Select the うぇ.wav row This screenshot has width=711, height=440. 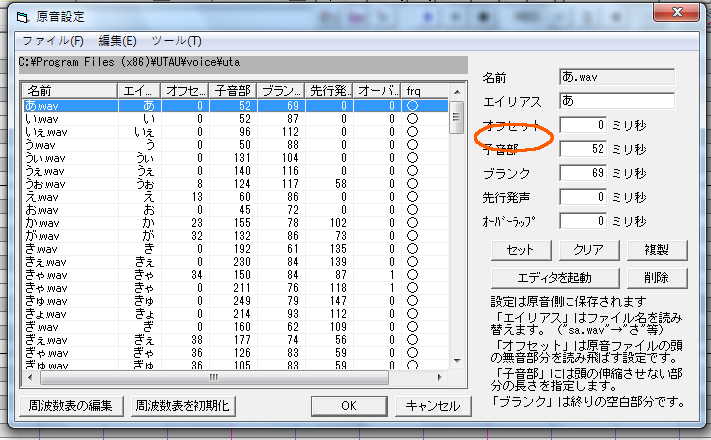235,171
